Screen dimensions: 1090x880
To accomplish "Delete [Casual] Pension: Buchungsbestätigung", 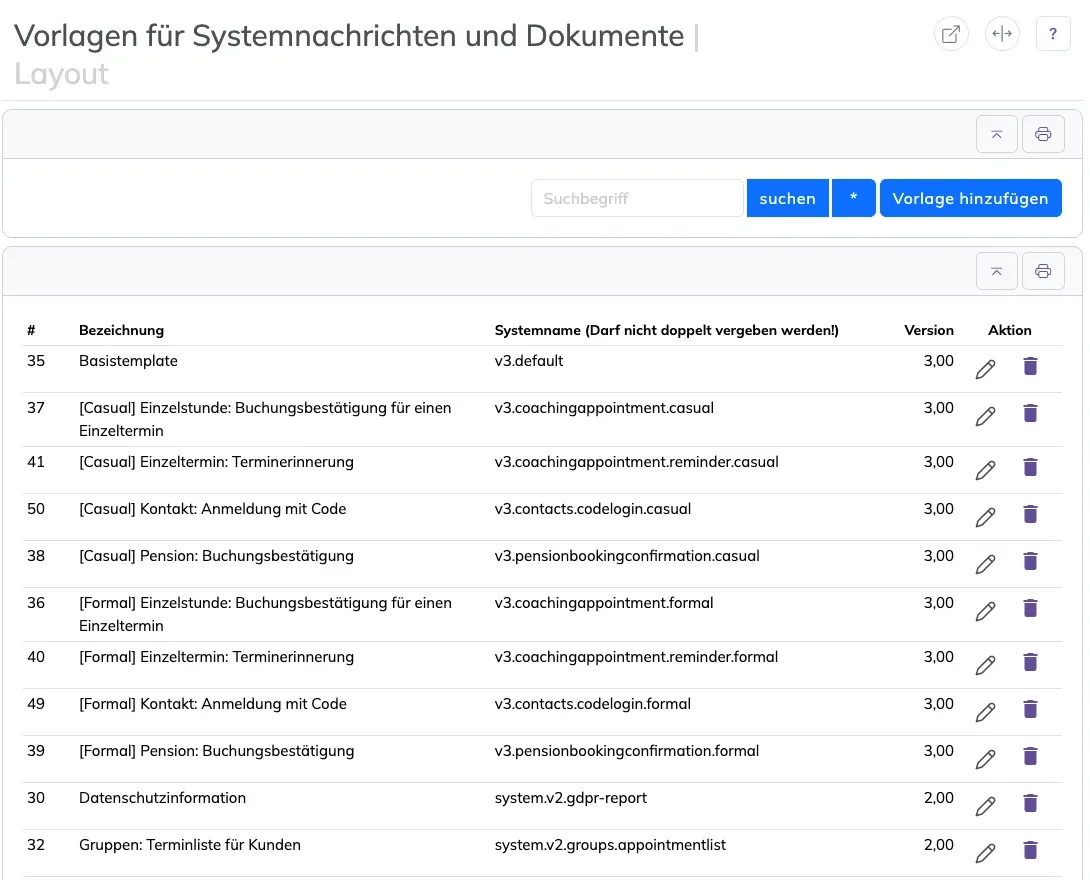I will tap(1030, 561).
